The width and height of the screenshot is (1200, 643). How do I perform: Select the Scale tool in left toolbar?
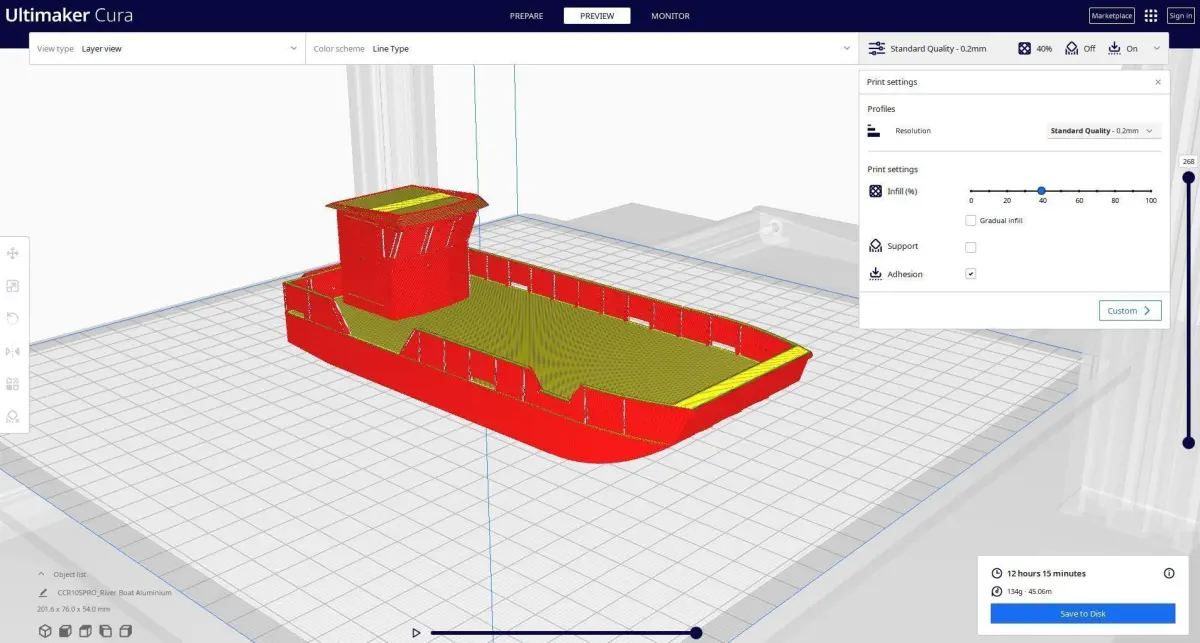coord(13,286)
